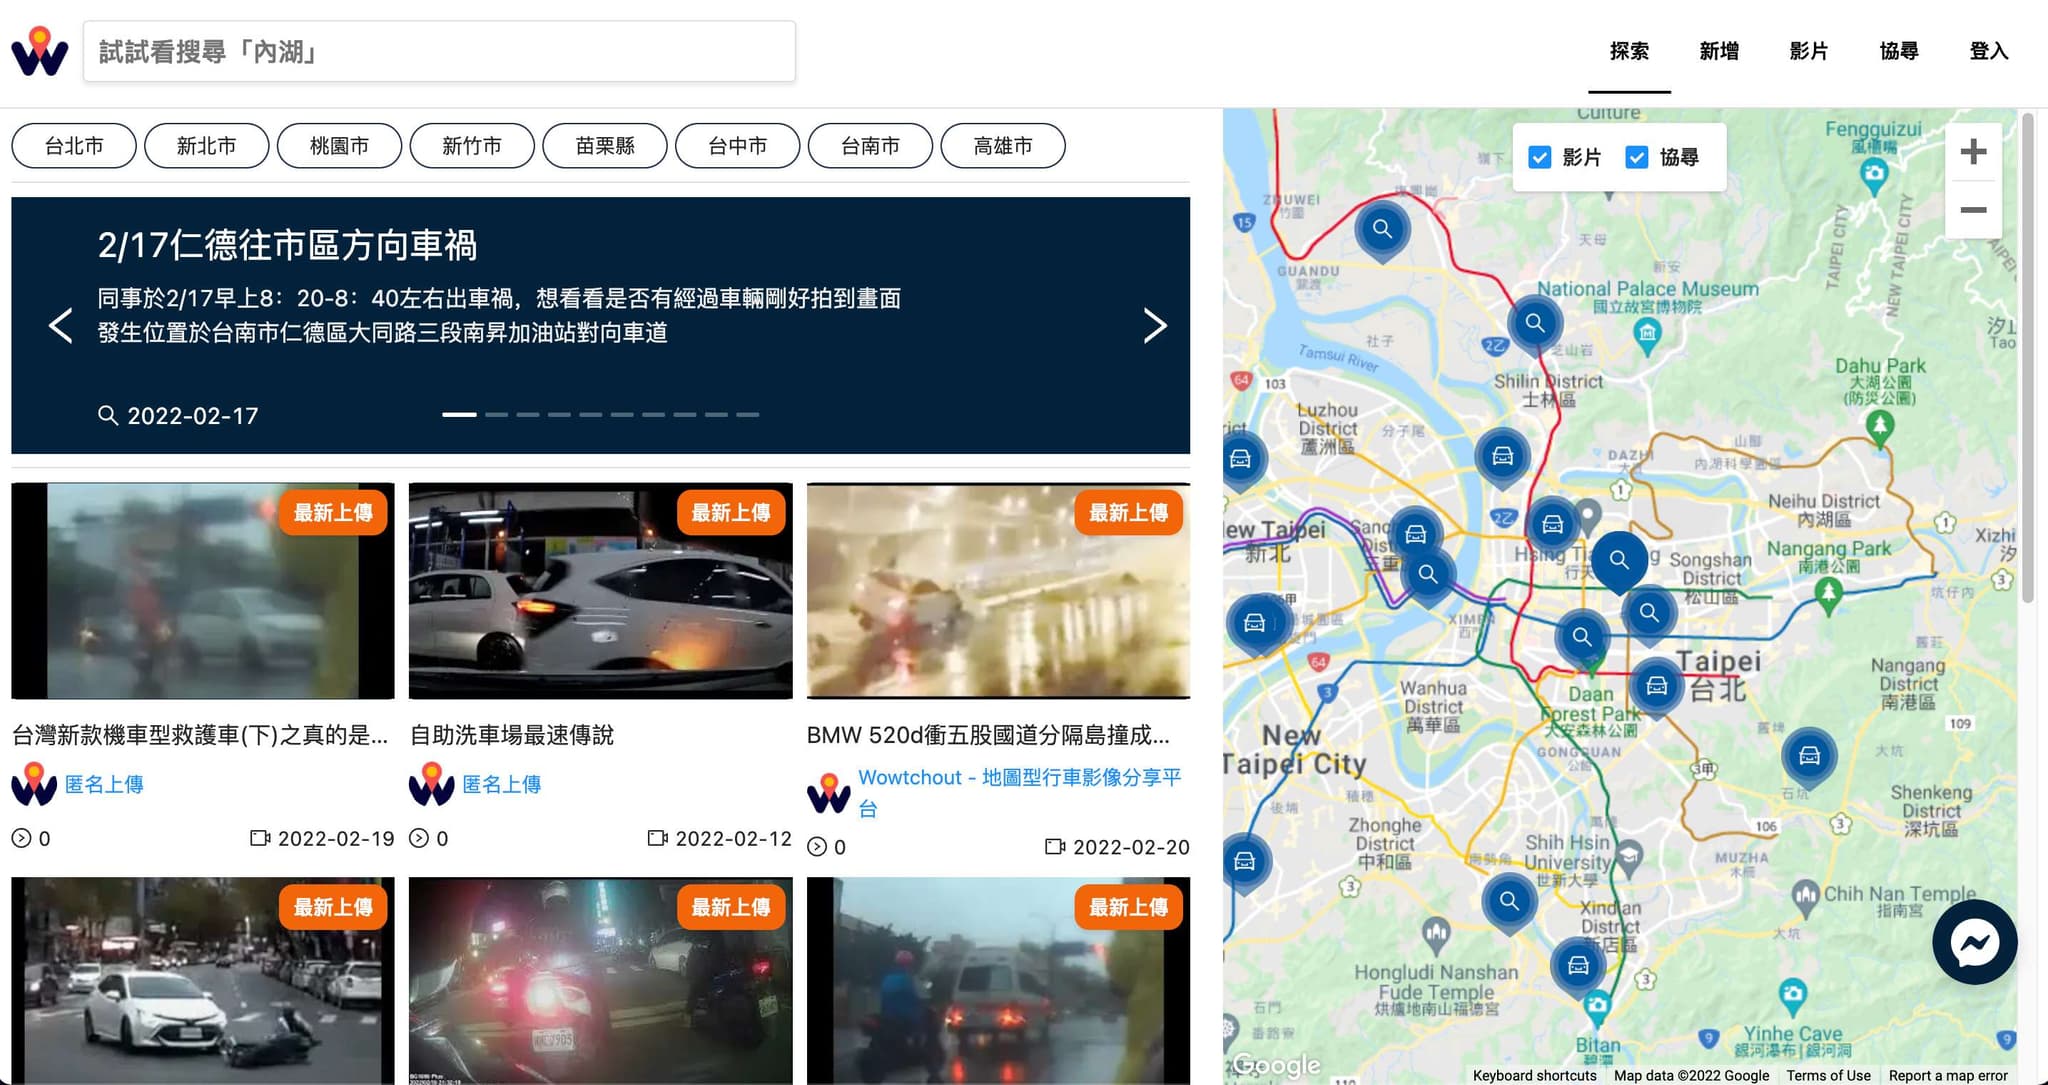Screen dimensions: 2048x1085
Task: Go back a slide with the left arrow
Action: [x=59, y=325]
